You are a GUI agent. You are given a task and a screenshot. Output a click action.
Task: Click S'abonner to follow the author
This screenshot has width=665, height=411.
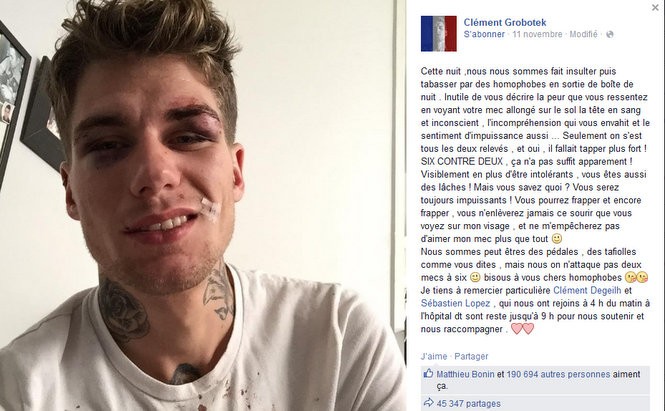pyautogui.click(x=484, y=34)
